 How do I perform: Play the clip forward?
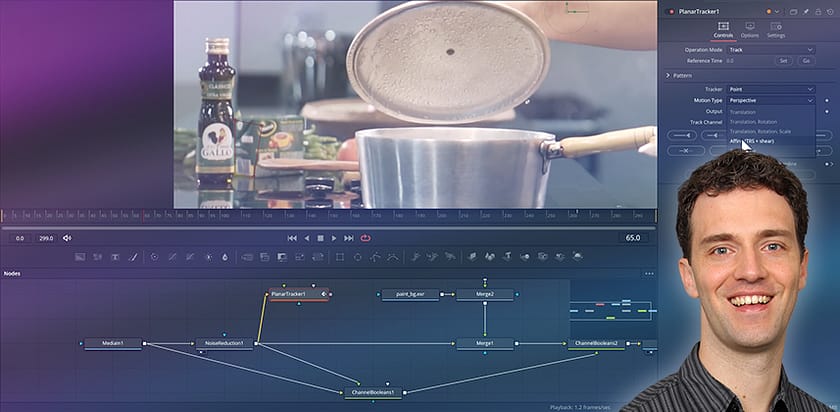coord(334,238)
